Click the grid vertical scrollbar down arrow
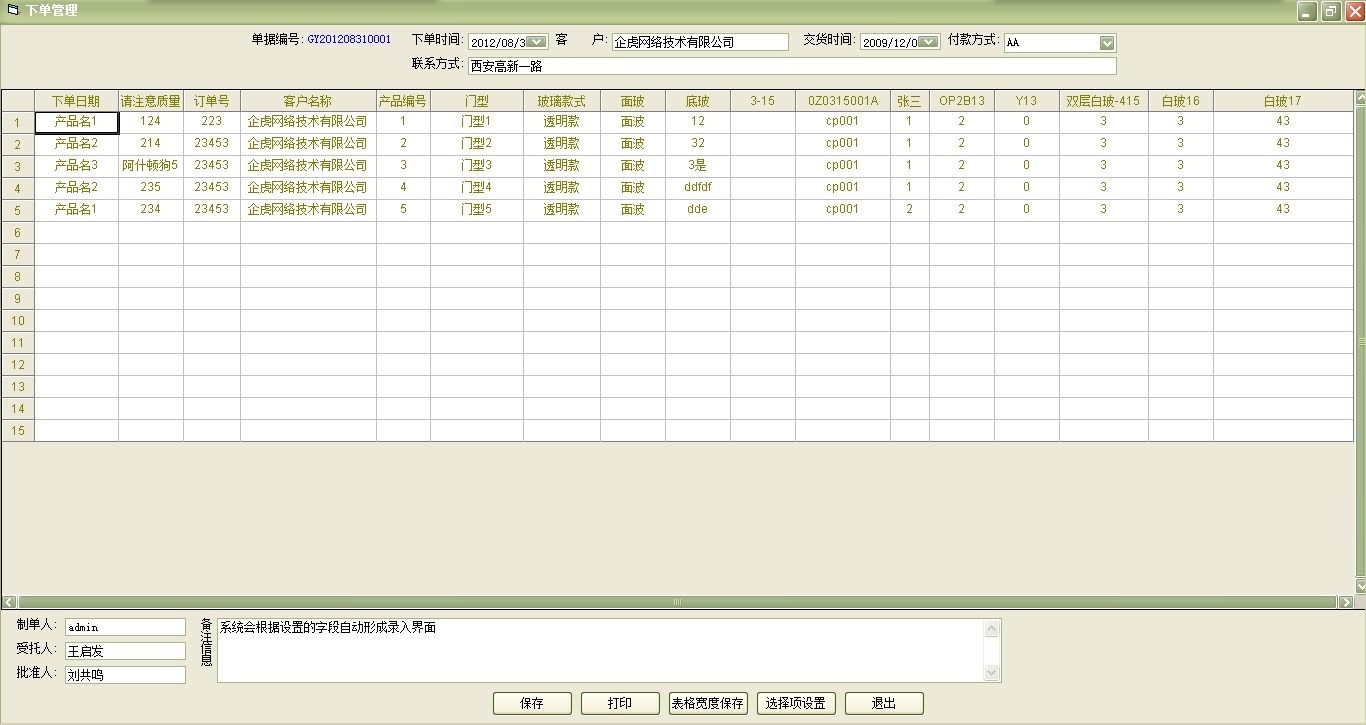 click(x=1360, y=586)
